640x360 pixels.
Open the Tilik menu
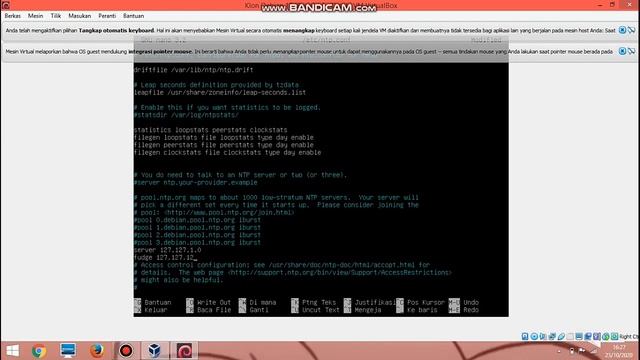[x=56, y=16]
